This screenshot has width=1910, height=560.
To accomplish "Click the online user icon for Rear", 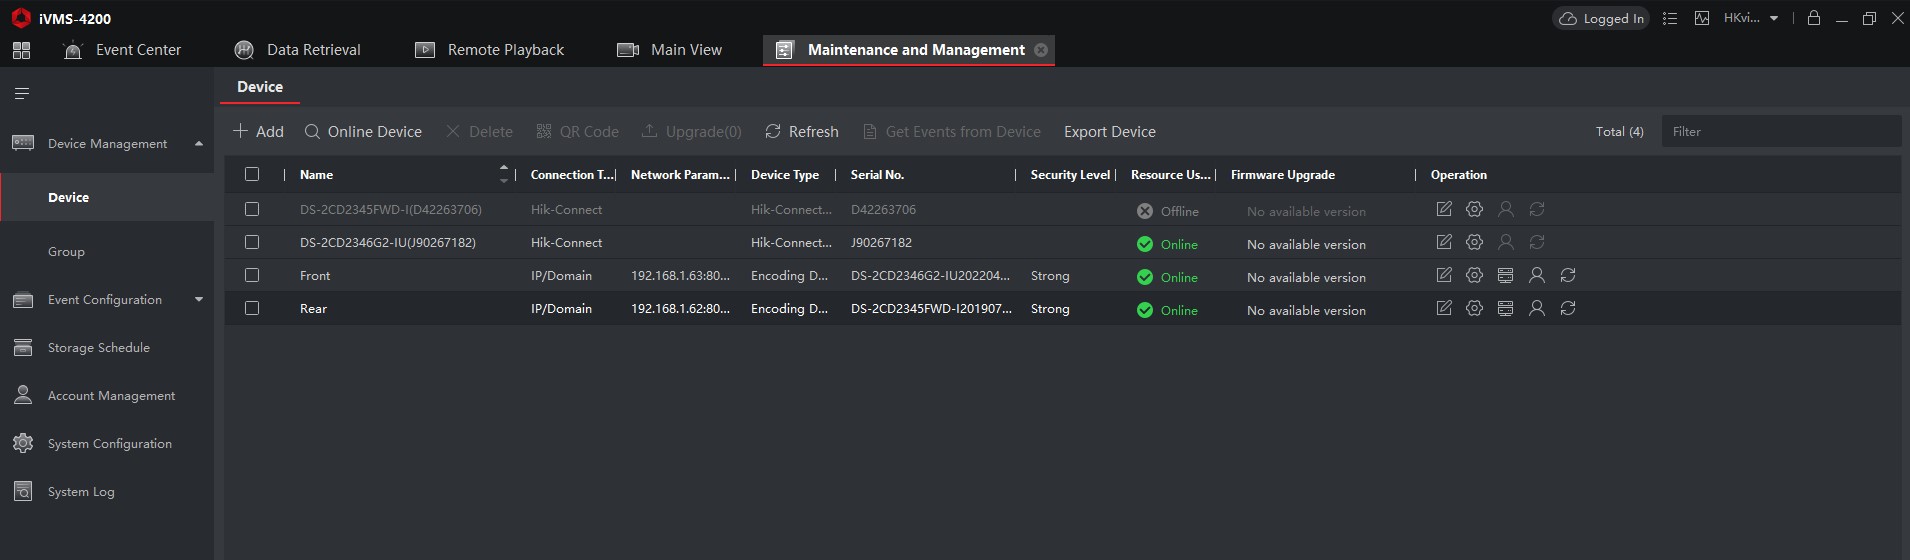I will click(x=1536, y=308).
